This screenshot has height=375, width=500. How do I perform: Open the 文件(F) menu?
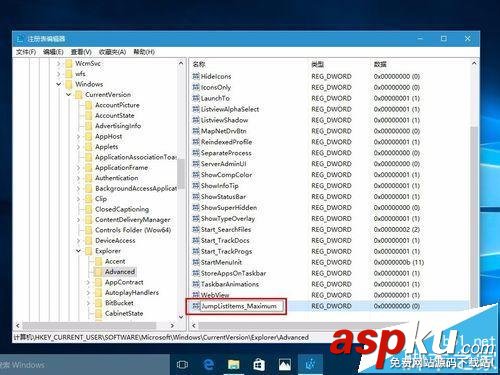click(x=26, y=52)
